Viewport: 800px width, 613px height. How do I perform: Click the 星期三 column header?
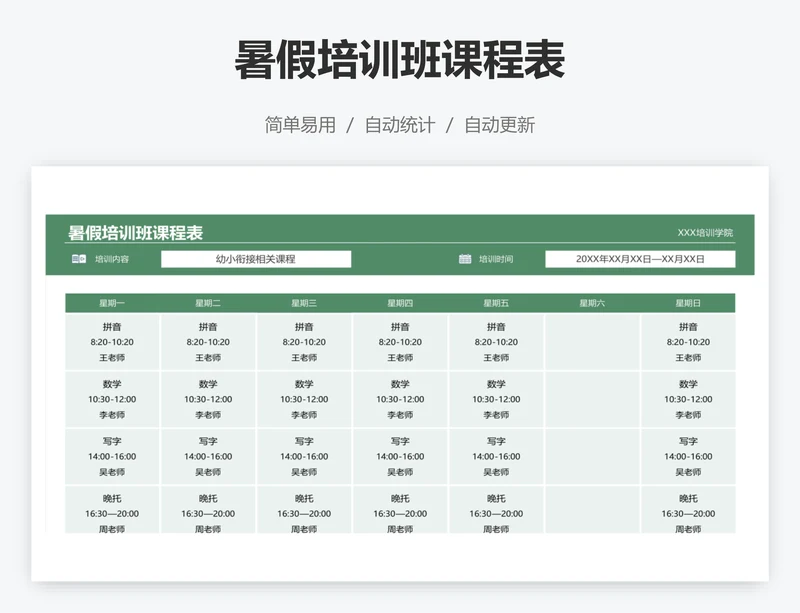pyautogui.click(x=304, y=303)
